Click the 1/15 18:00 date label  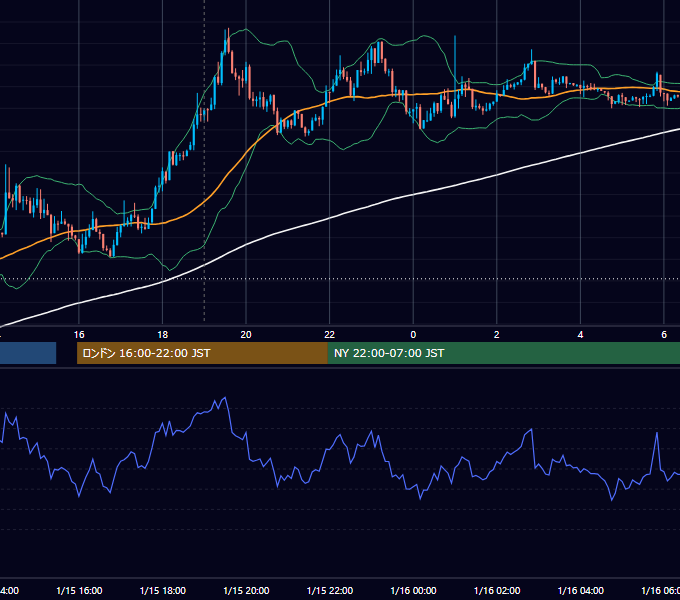[x=163, y=590]
